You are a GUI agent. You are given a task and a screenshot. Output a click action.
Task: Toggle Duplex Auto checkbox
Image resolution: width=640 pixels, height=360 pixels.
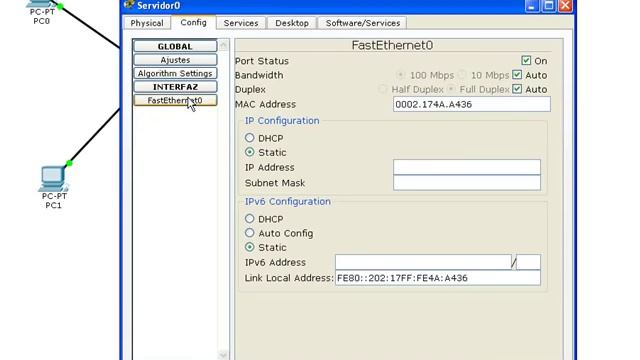coord(517,89)
